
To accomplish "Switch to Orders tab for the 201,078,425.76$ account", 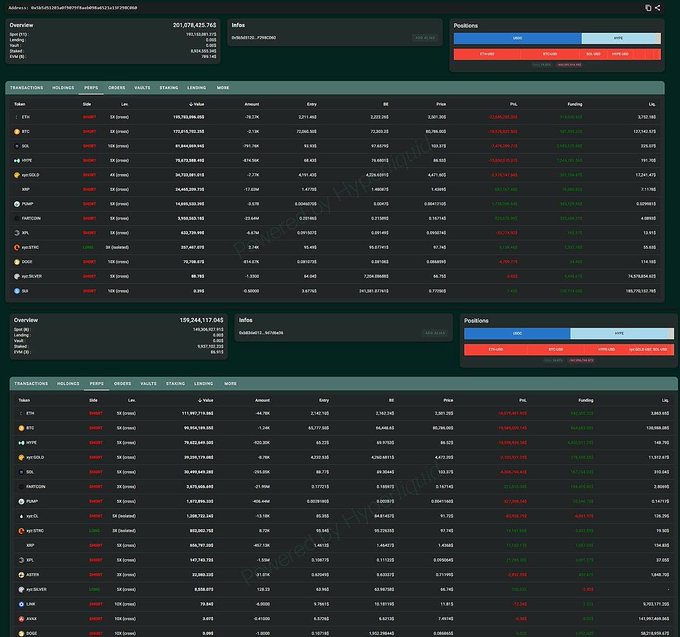I will point(117,88).
